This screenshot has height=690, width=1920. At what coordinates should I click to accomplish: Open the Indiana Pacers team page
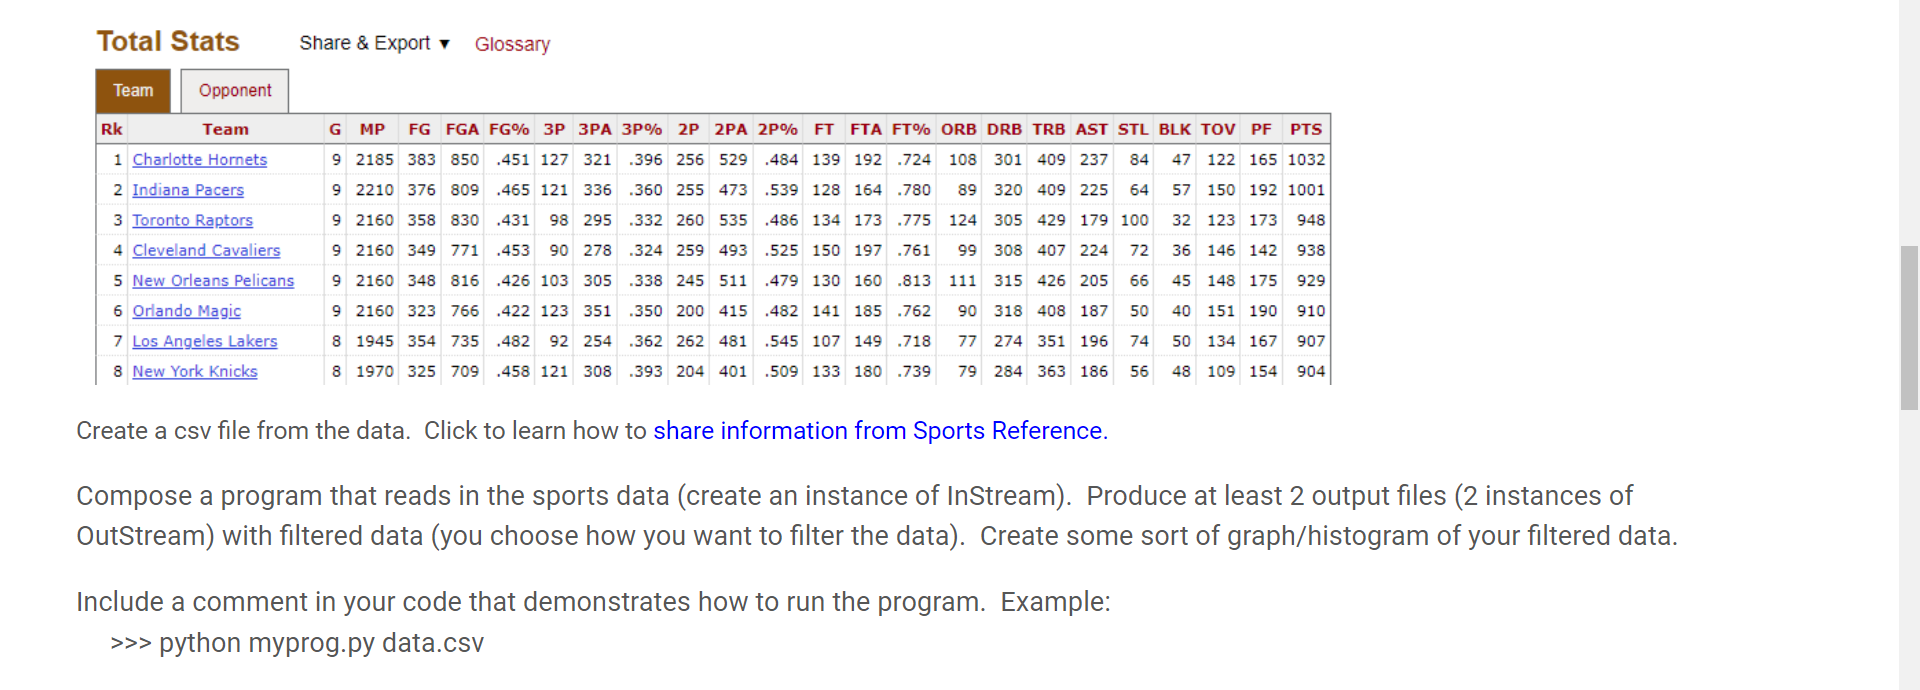(x=188, y=189)
